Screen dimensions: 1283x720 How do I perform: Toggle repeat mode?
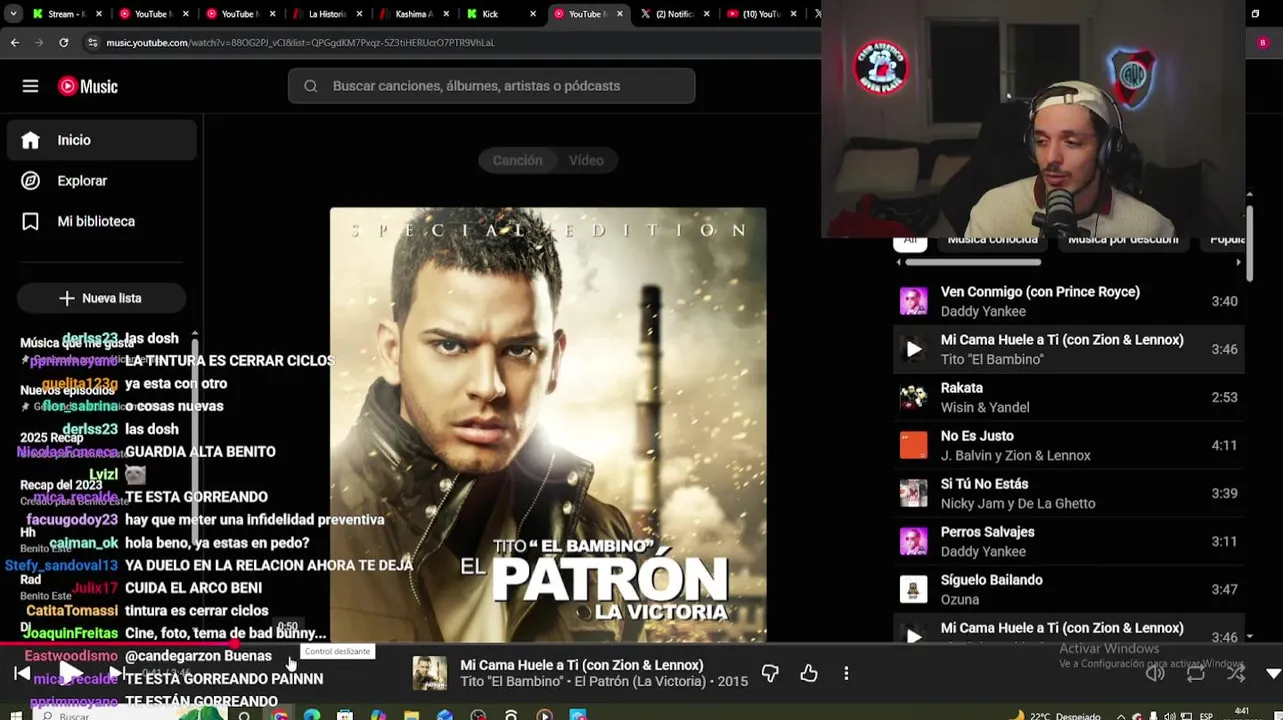coord(1196,674)
